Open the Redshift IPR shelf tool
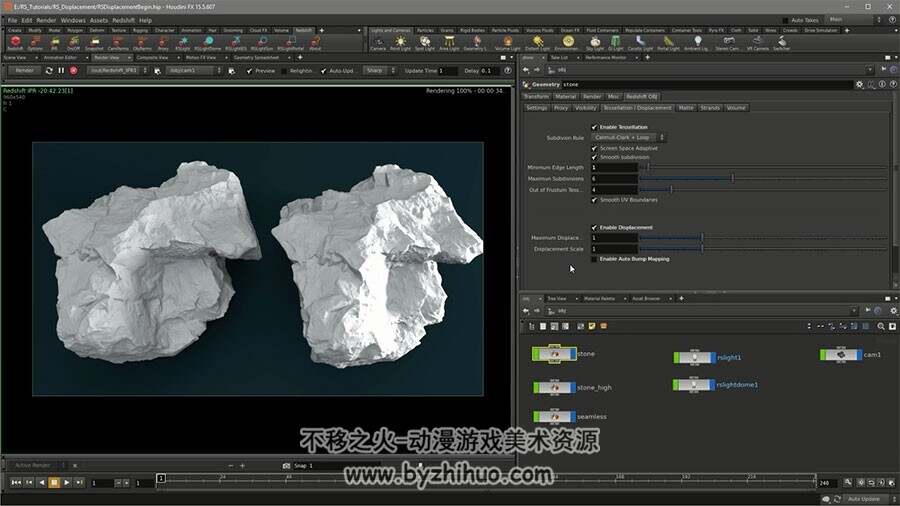This screenshot has width=900, height=506. click(54, 41)
